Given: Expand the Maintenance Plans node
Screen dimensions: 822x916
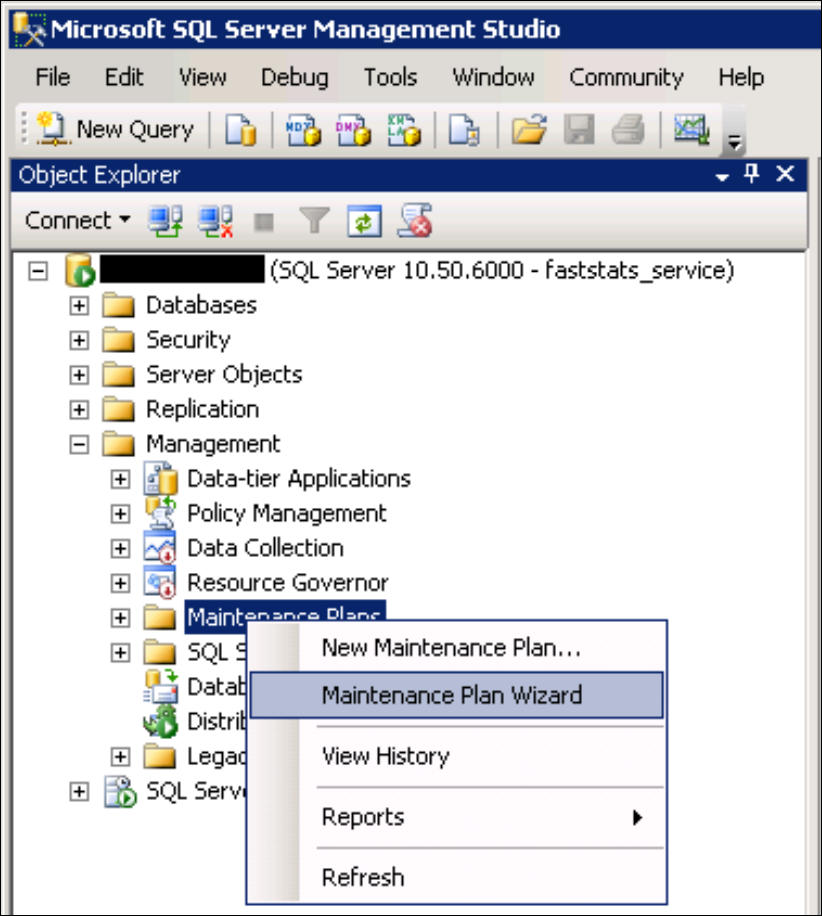Looking at the screenshot, I should pyautogui.click(x=120, y=618).
